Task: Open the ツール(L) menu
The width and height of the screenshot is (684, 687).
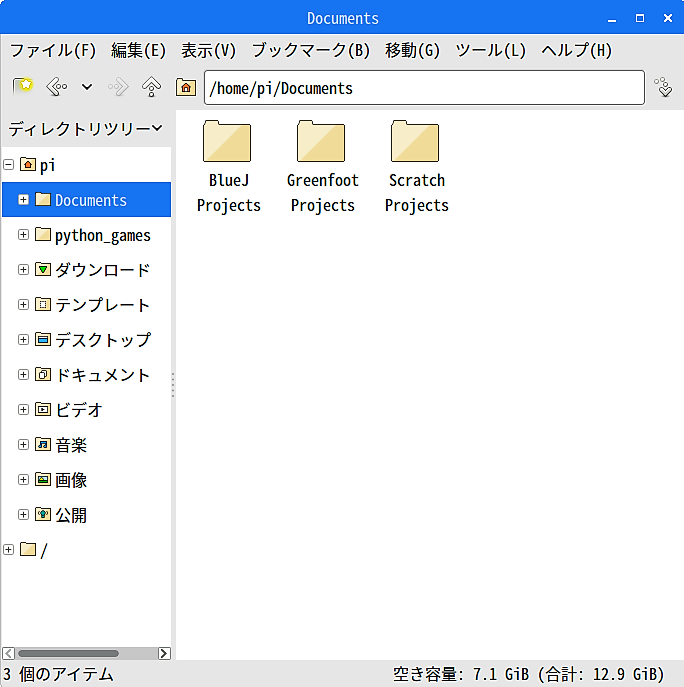Action: [490, 50]
